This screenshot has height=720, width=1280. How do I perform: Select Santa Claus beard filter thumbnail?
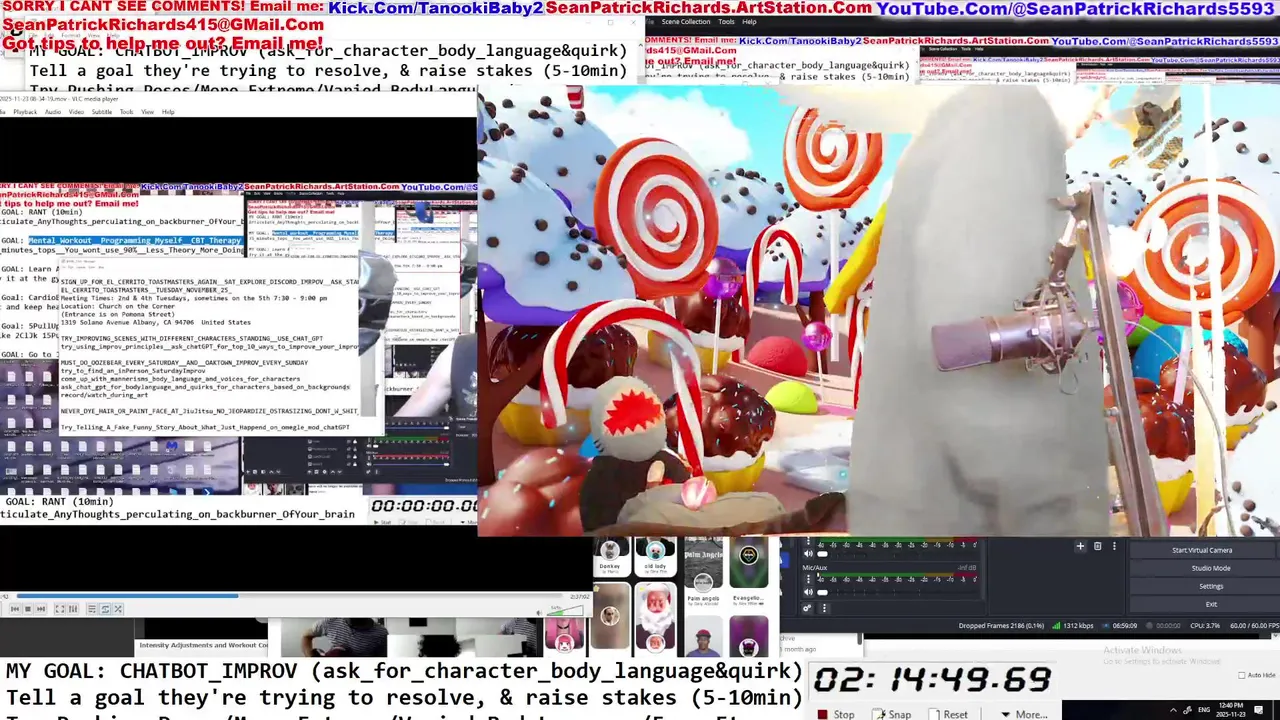click(x=655, y=617)
